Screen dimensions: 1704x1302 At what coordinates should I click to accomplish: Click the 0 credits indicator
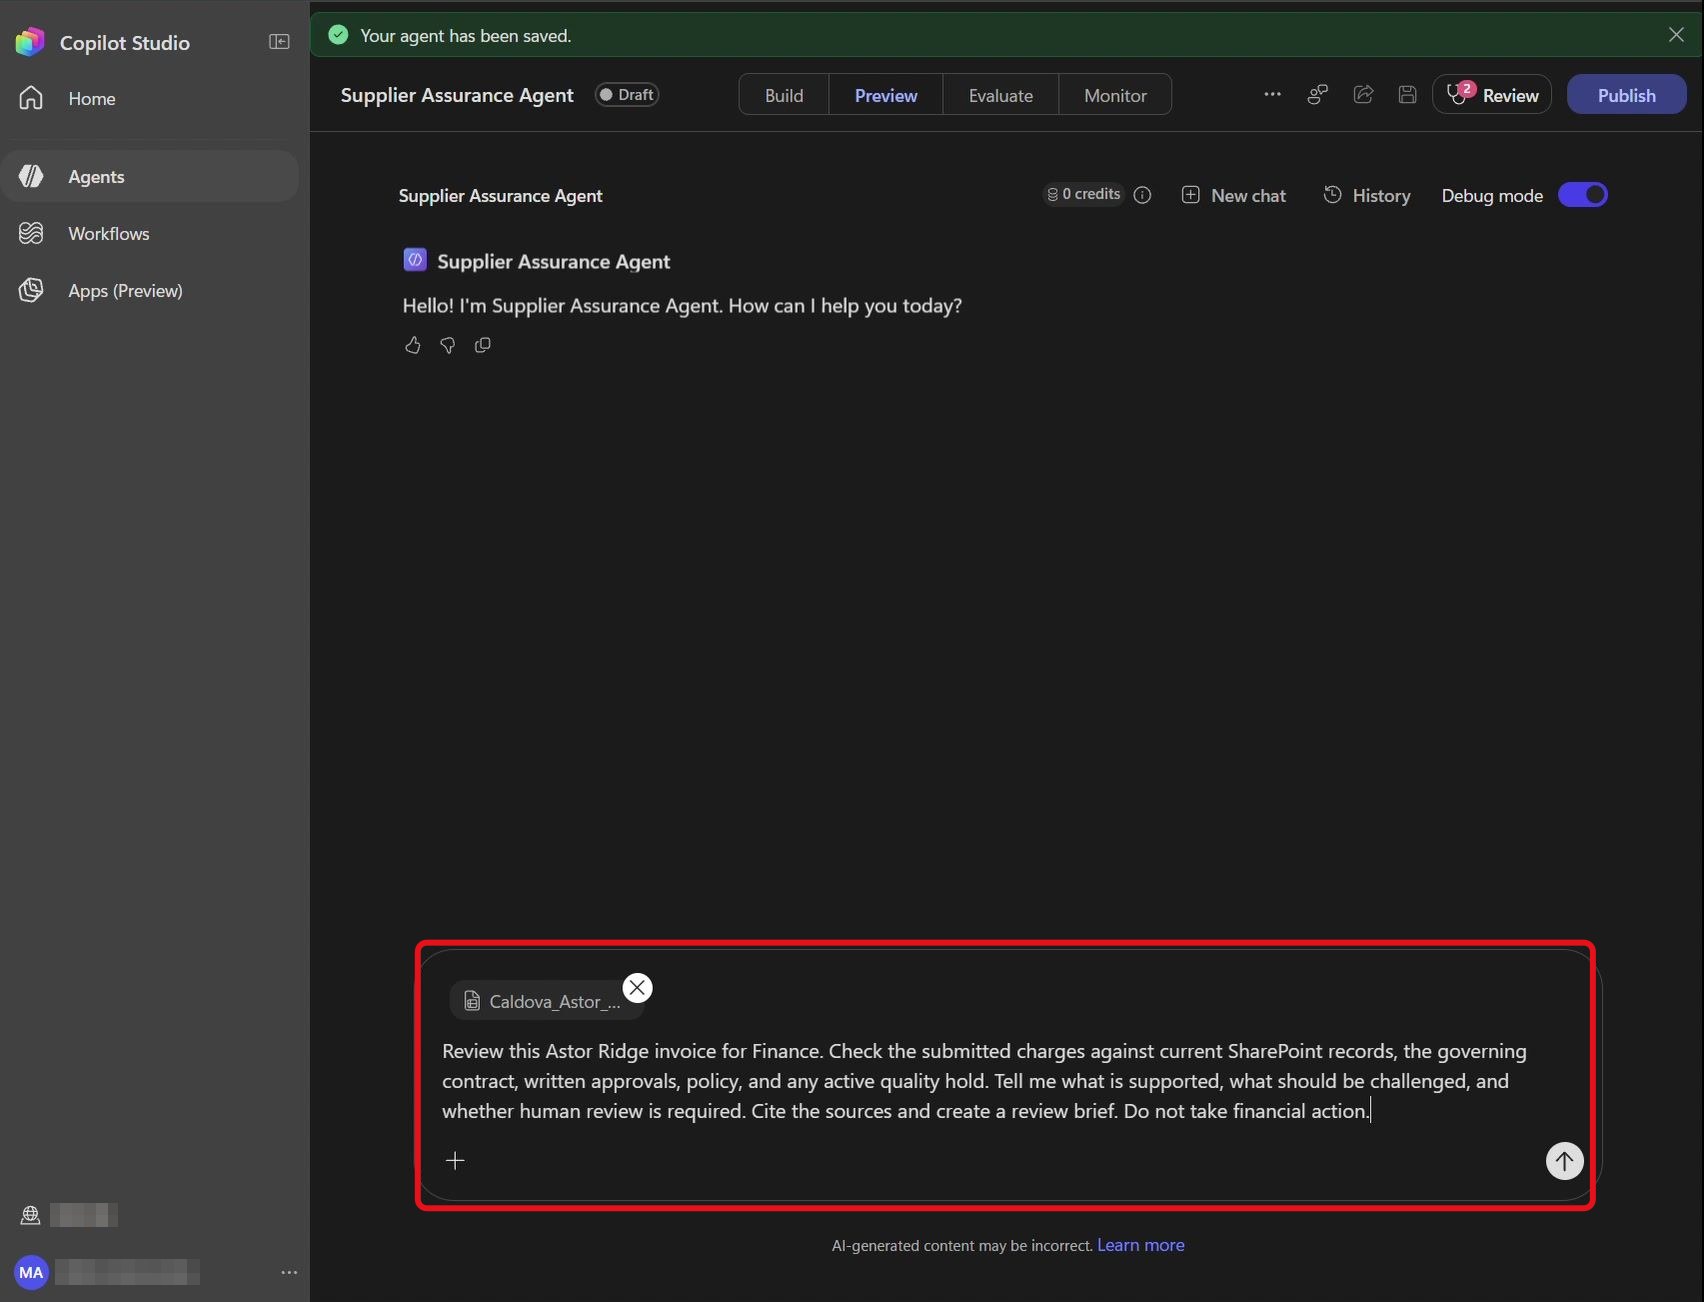tap(1084, 194)
